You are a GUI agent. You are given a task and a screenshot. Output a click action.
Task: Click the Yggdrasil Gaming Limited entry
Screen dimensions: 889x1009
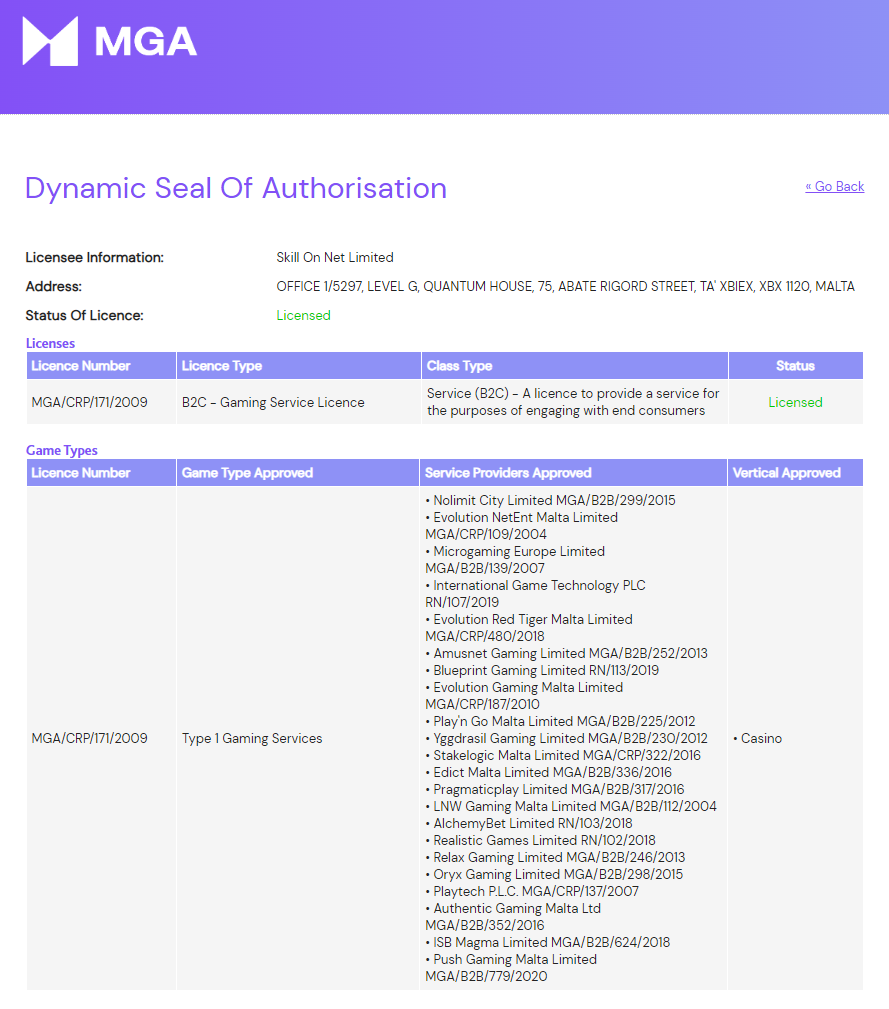click(567, 738)
